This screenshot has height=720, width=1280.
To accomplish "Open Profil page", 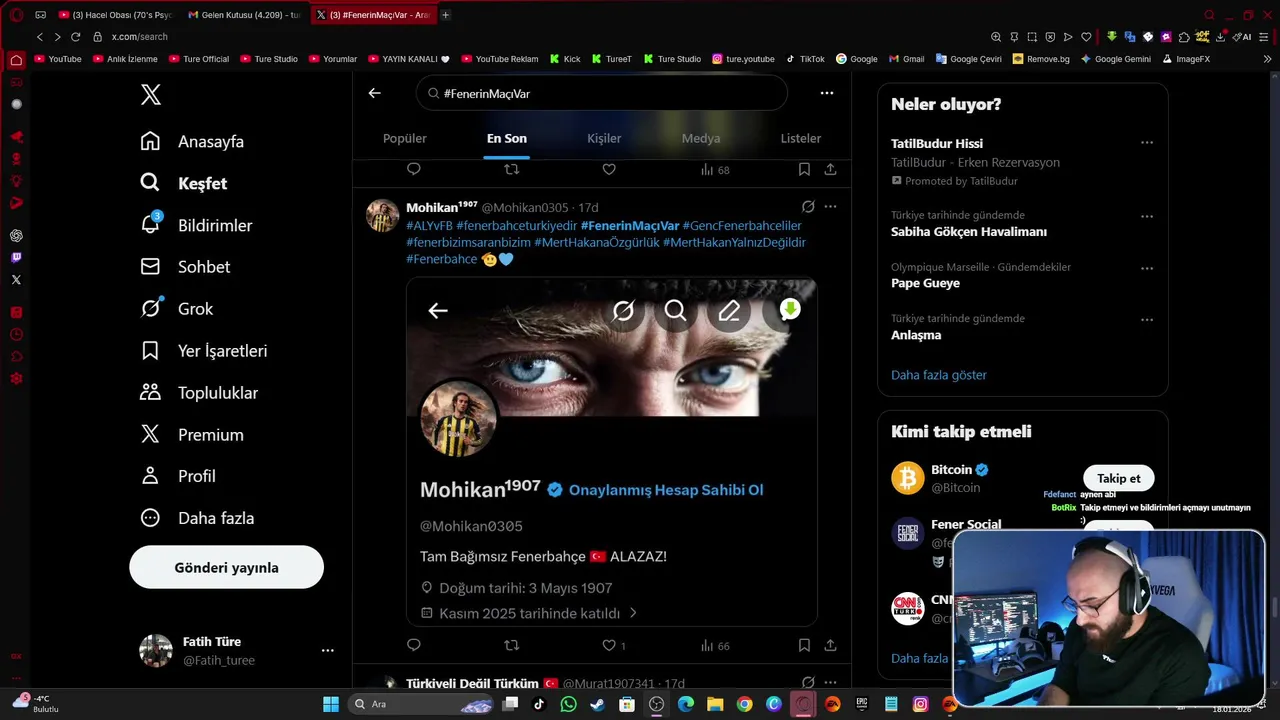I will pyautogui.click(x=178, y=476).
